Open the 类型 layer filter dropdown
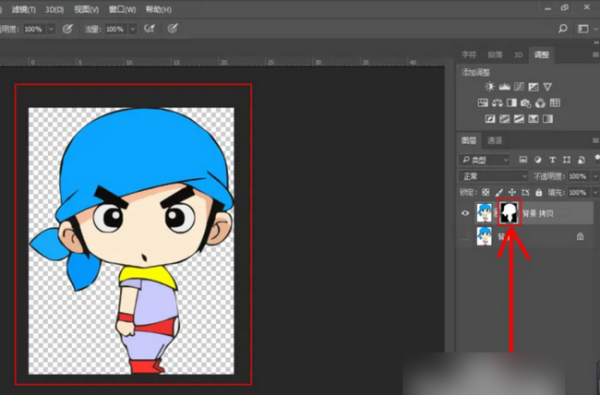Screen dimensions: 600x395 (x=484, y=160)
